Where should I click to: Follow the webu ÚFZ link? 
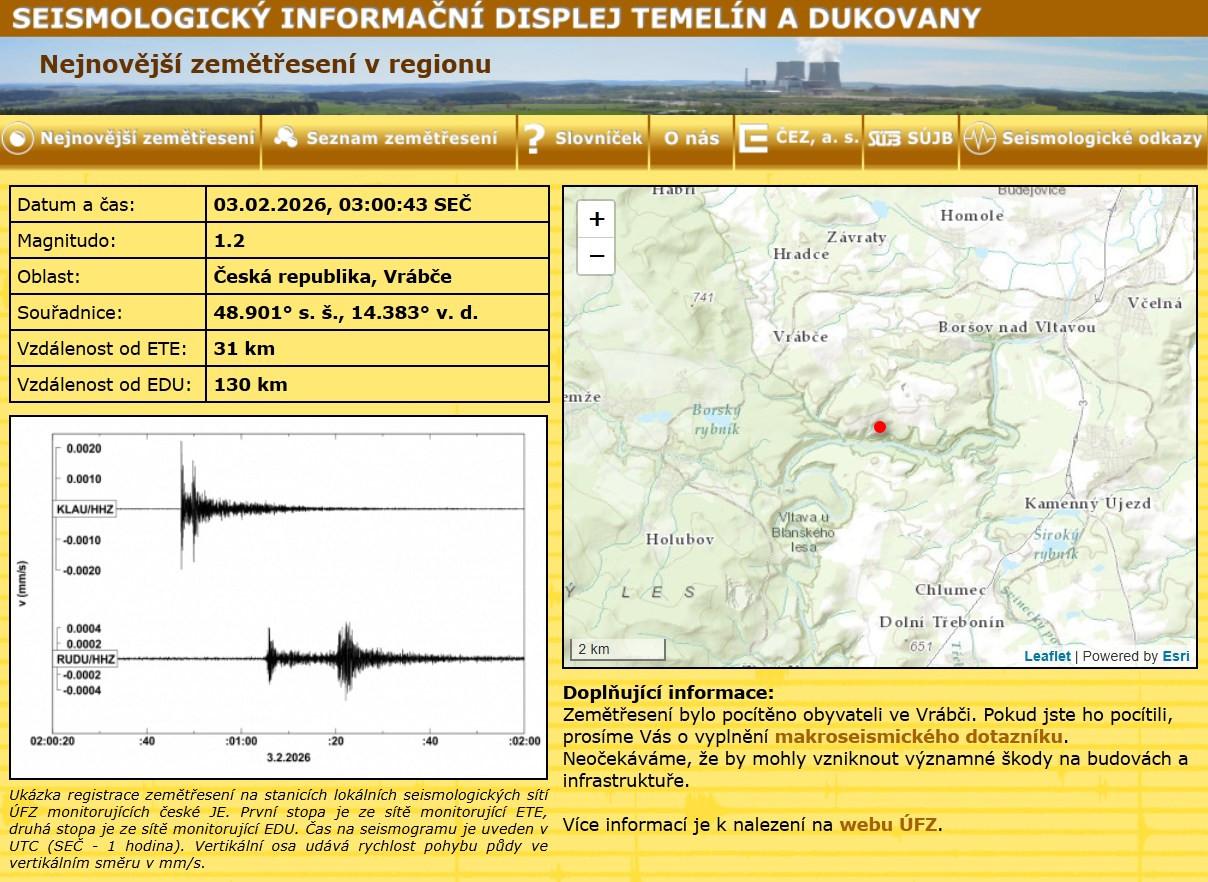point(888,825)
